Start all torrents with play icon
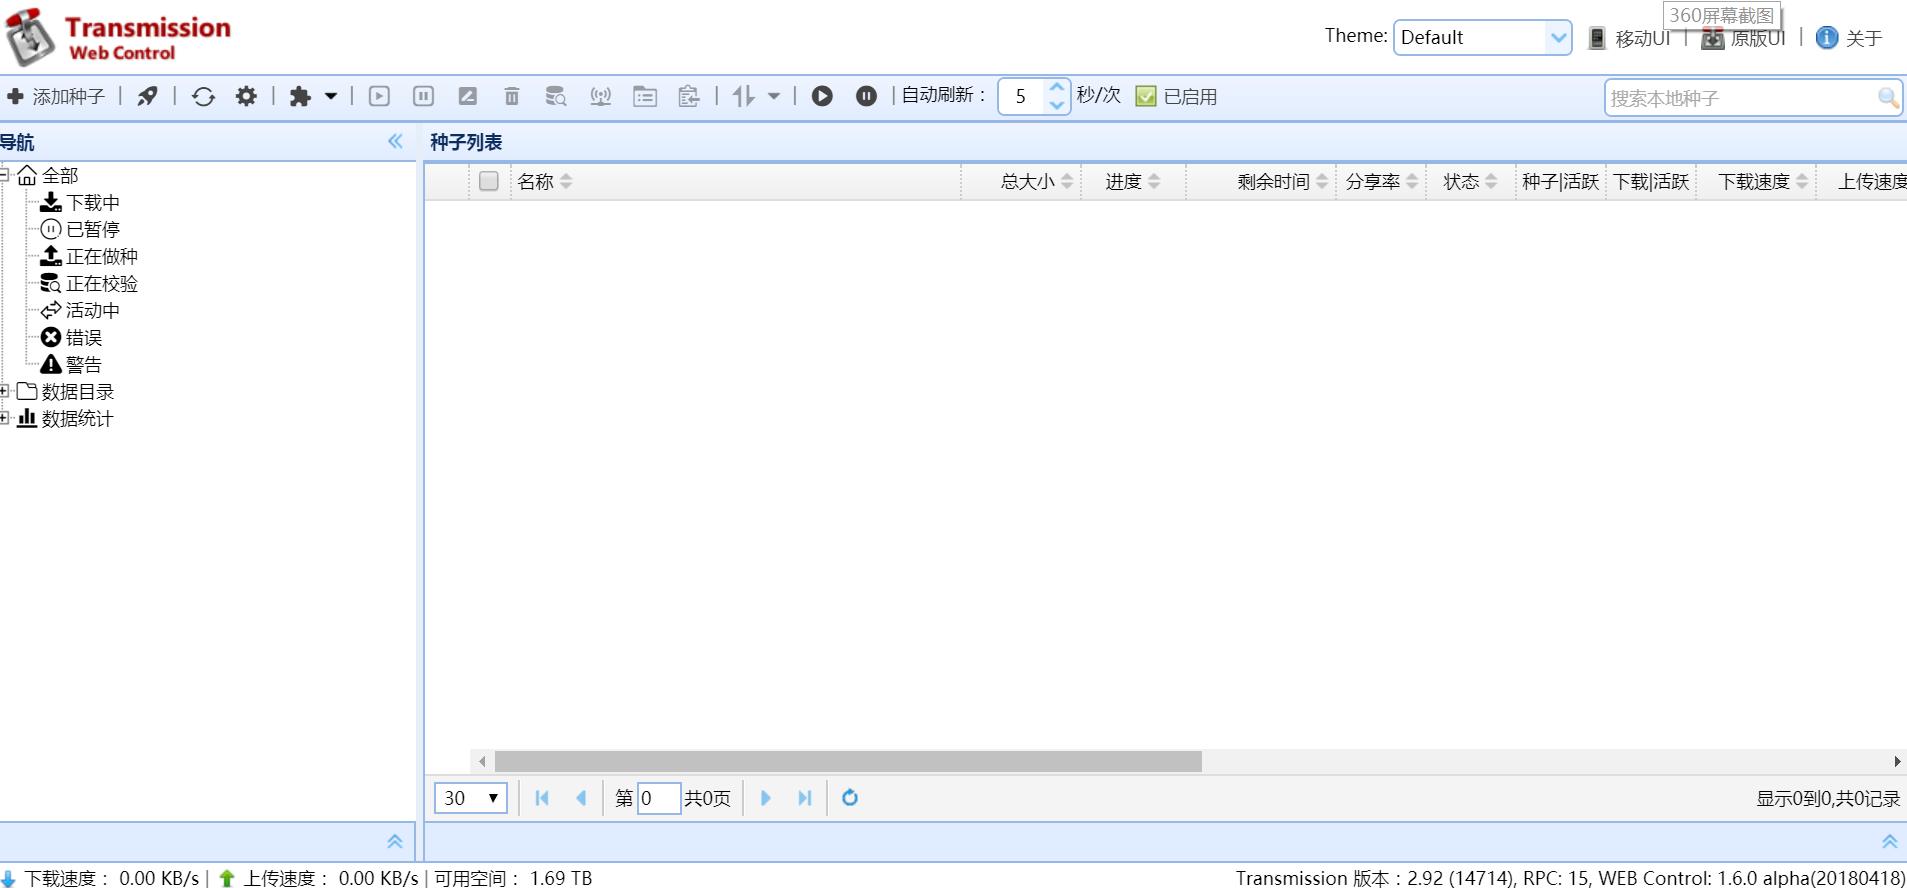 822,96
